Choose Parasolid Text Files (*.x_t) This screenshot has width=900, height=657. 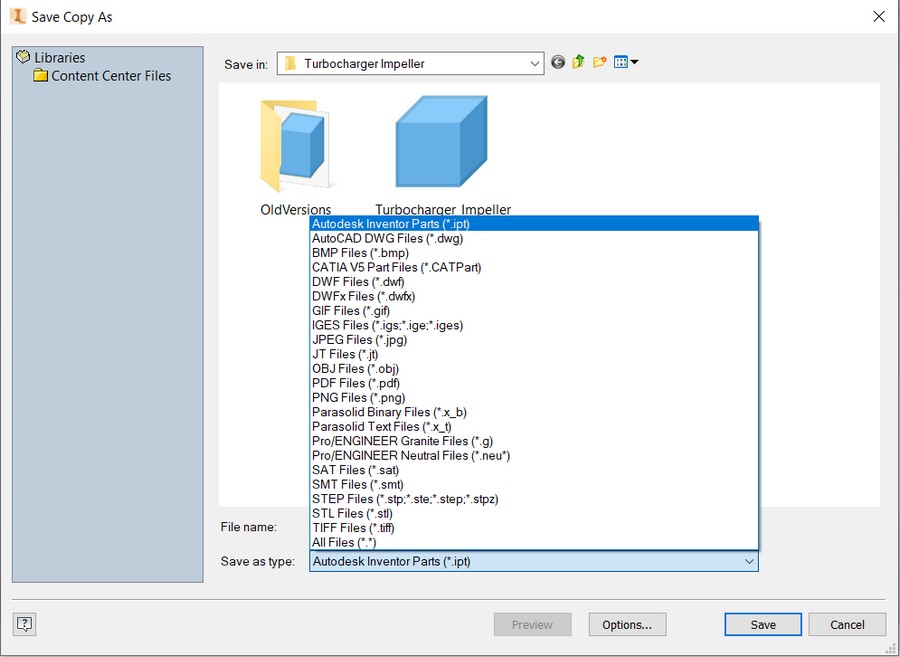[x=534, y=426]
